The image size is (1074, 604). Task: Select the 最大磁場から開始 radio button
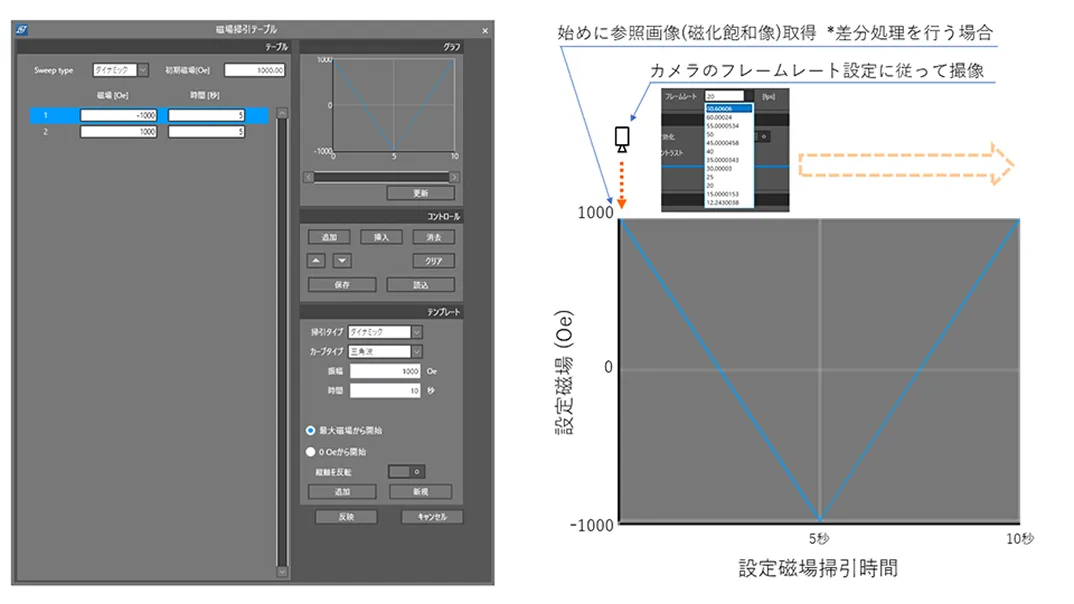[x=311, y=430]
